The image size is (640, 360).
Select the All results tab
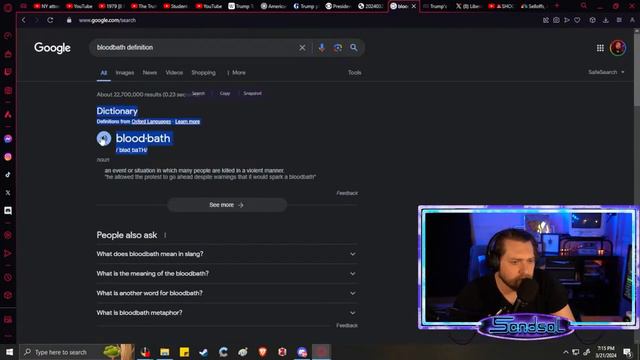[104, 73]
